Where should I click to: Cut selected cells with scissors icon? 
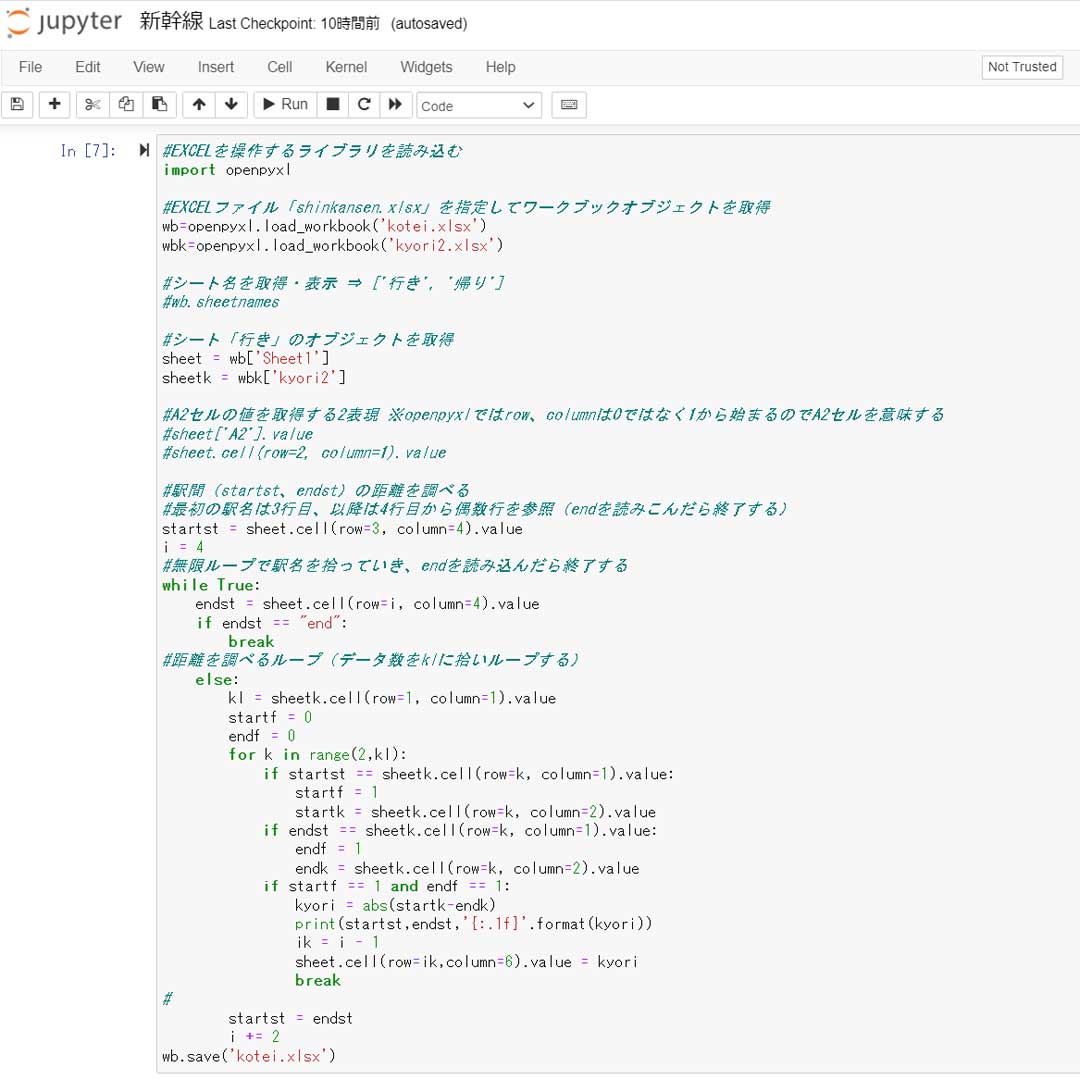(x=92, y=105)
